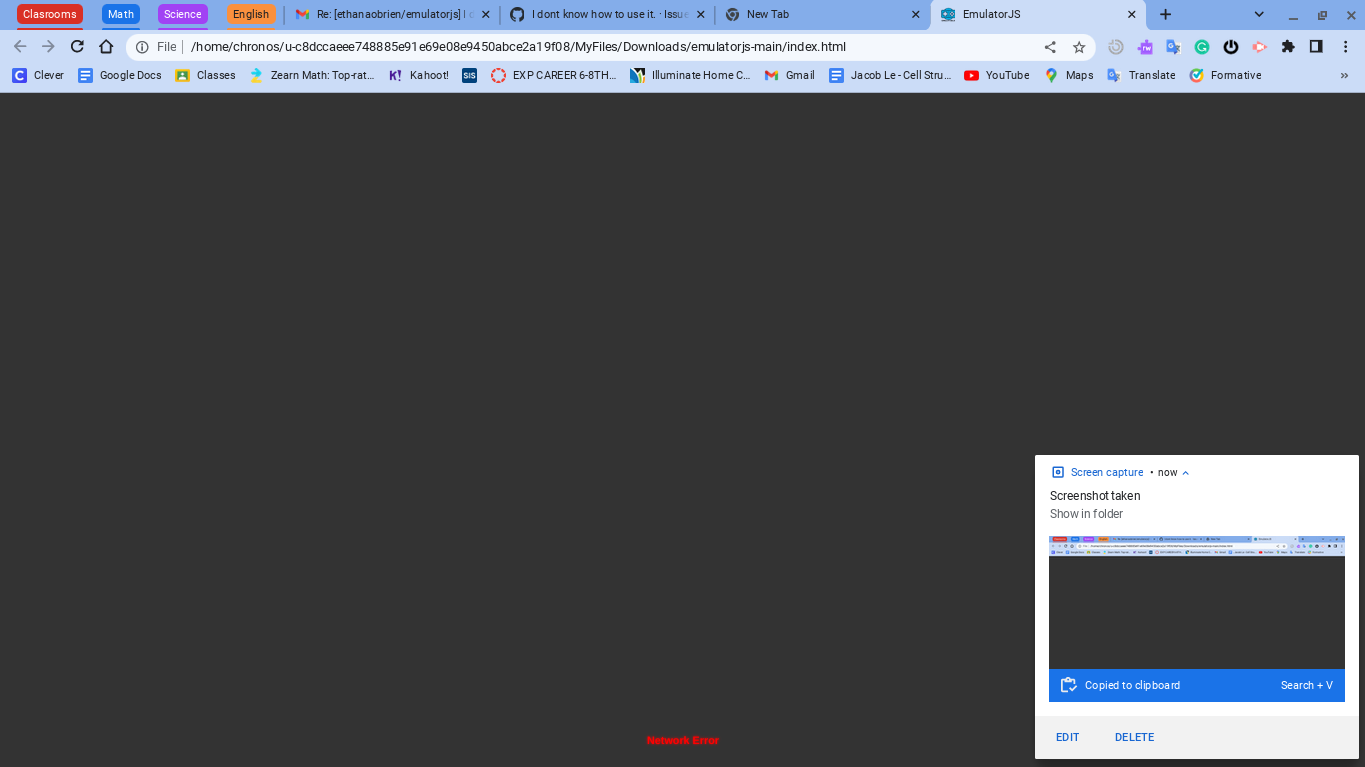Screen dimensions: 1365x767
Task: Click the extensions puzzle piece icon
Action: click(1287, 46)
